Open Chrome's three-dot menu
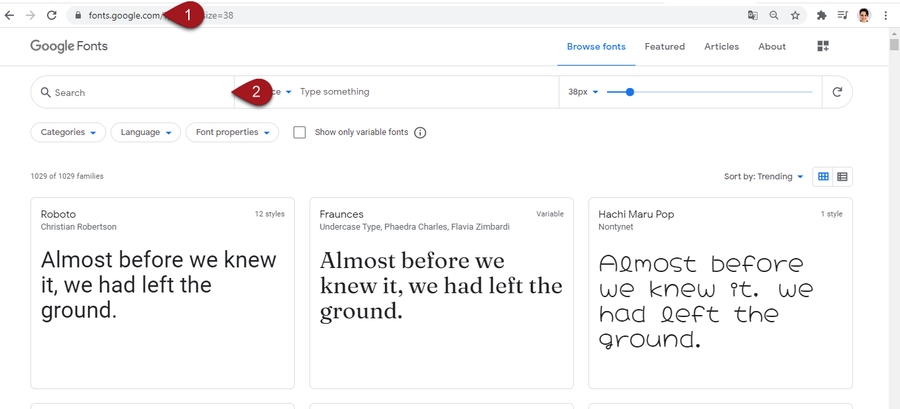This screenshot has height=409, width=900. coord(885,16)
